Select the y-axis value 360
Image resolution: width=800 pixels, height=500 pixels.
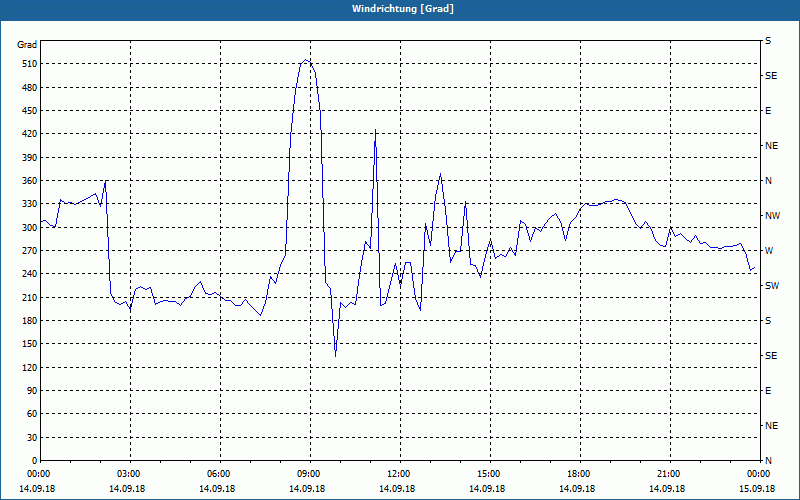point(29,181)
